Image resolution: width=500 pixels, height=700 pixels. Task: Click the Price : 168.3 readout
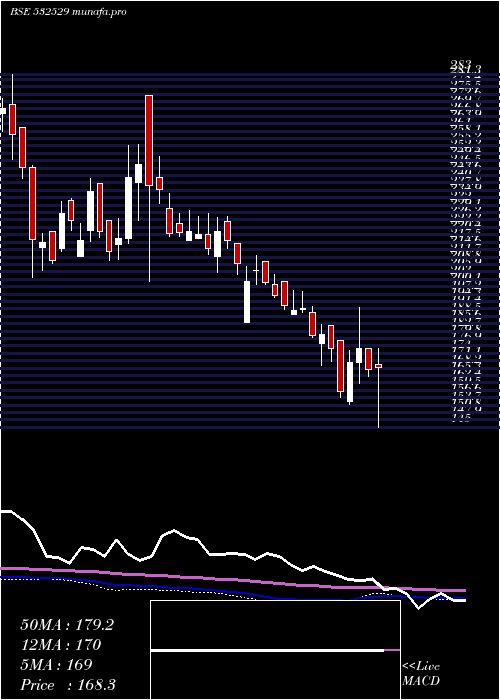click(x=68, y=685)
